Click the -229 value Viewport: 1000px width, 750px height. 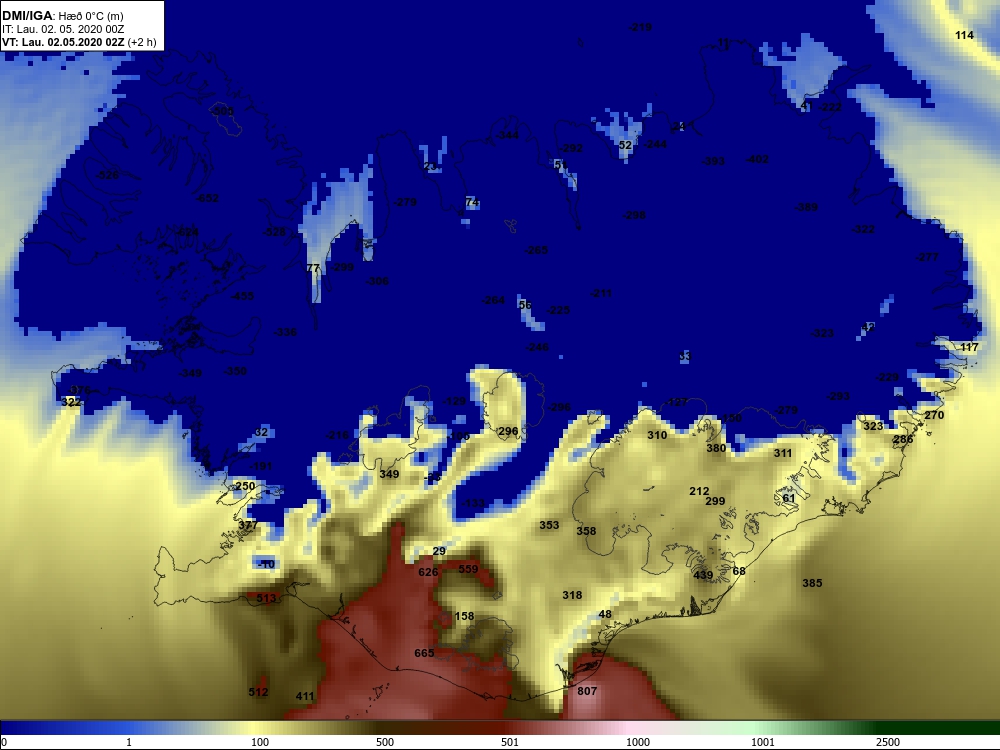pyautogui.click(x=886, y=377)
